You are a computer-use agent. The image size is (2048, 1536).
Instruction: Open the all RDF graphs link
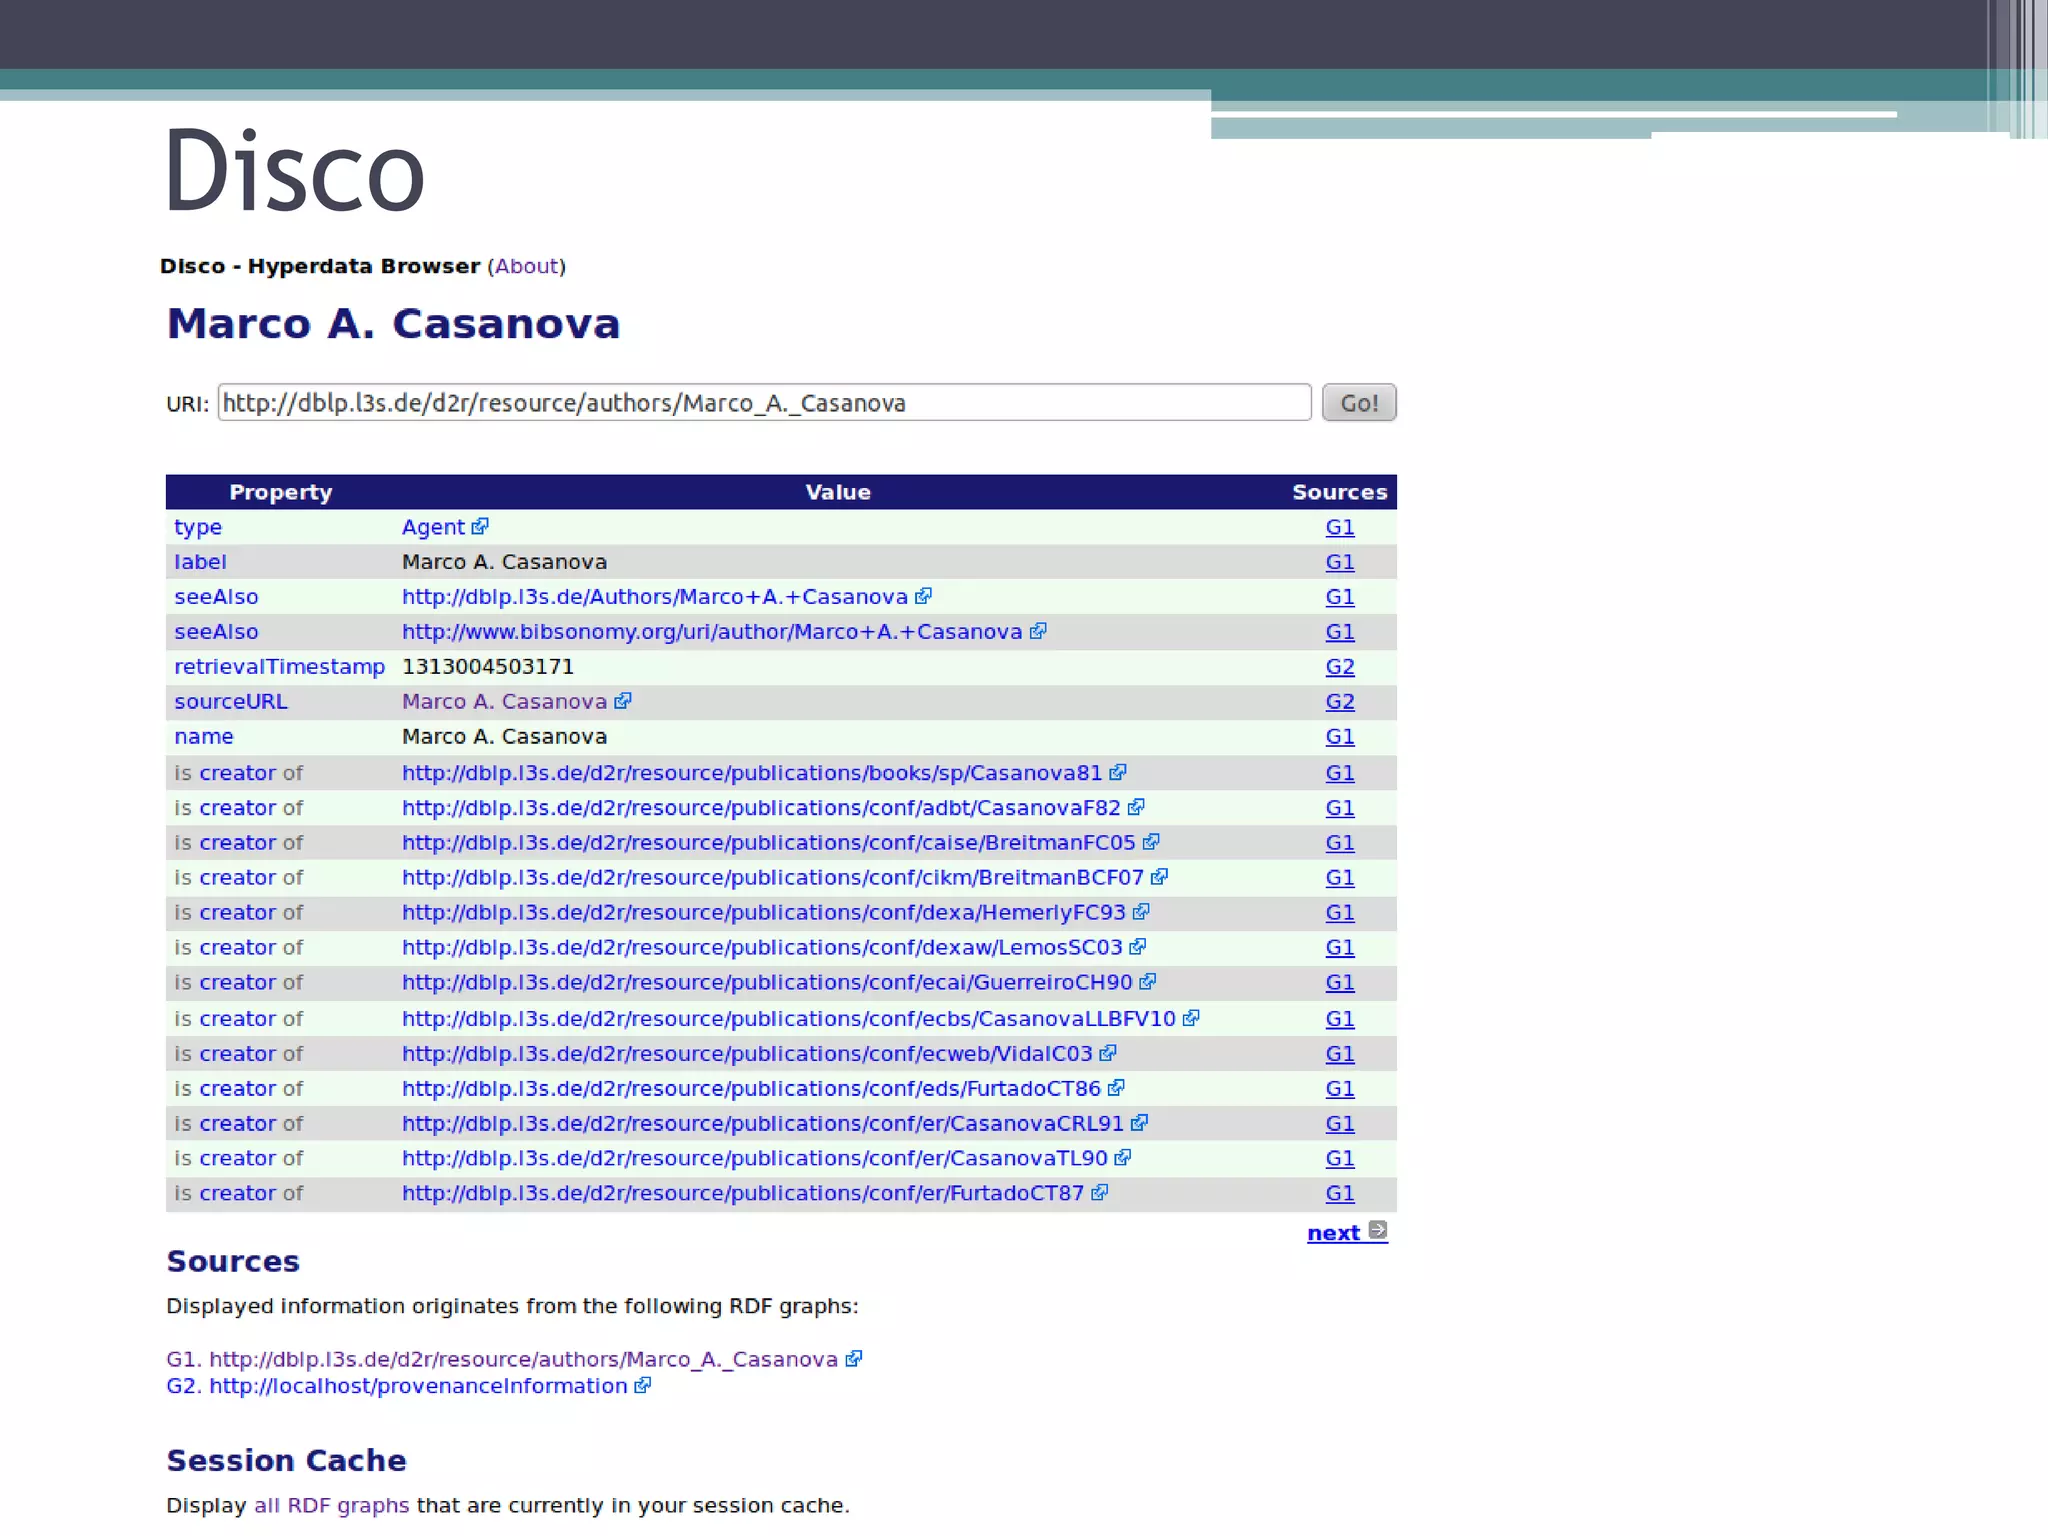(331, 1506)
